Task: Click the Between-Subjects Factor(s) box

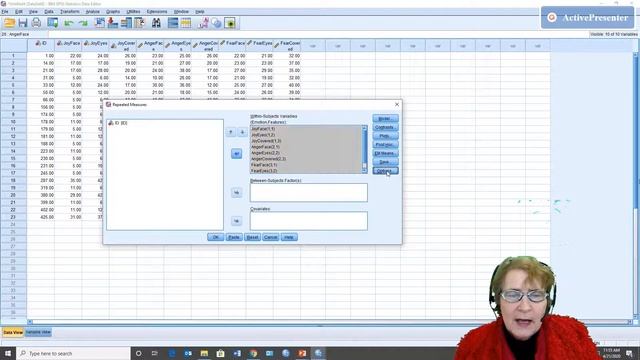Action: 309,193
